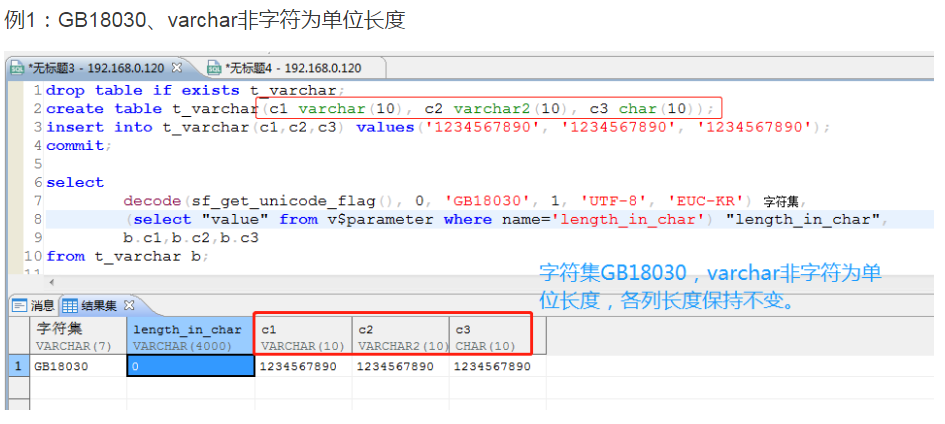
Task: Close the 无标题3 editor tab
Action: click(177, 68)
